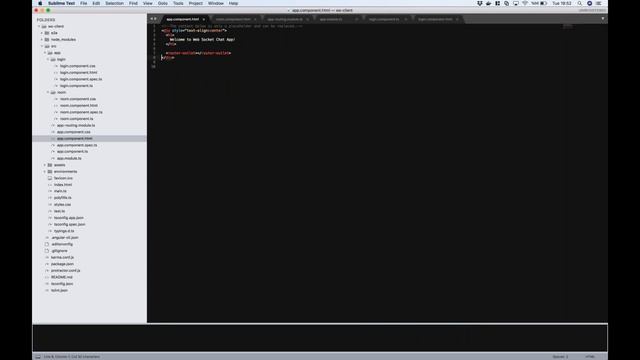Click the previous tab arrow in tab bar
This screenshot has height=360, width=640.
pos(151,19)
